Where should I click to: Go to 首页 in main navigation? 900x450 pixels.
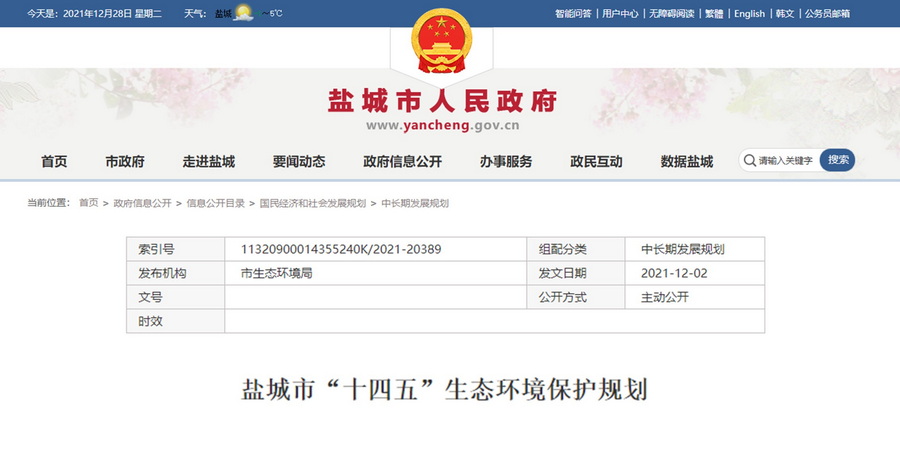point(54,162)
